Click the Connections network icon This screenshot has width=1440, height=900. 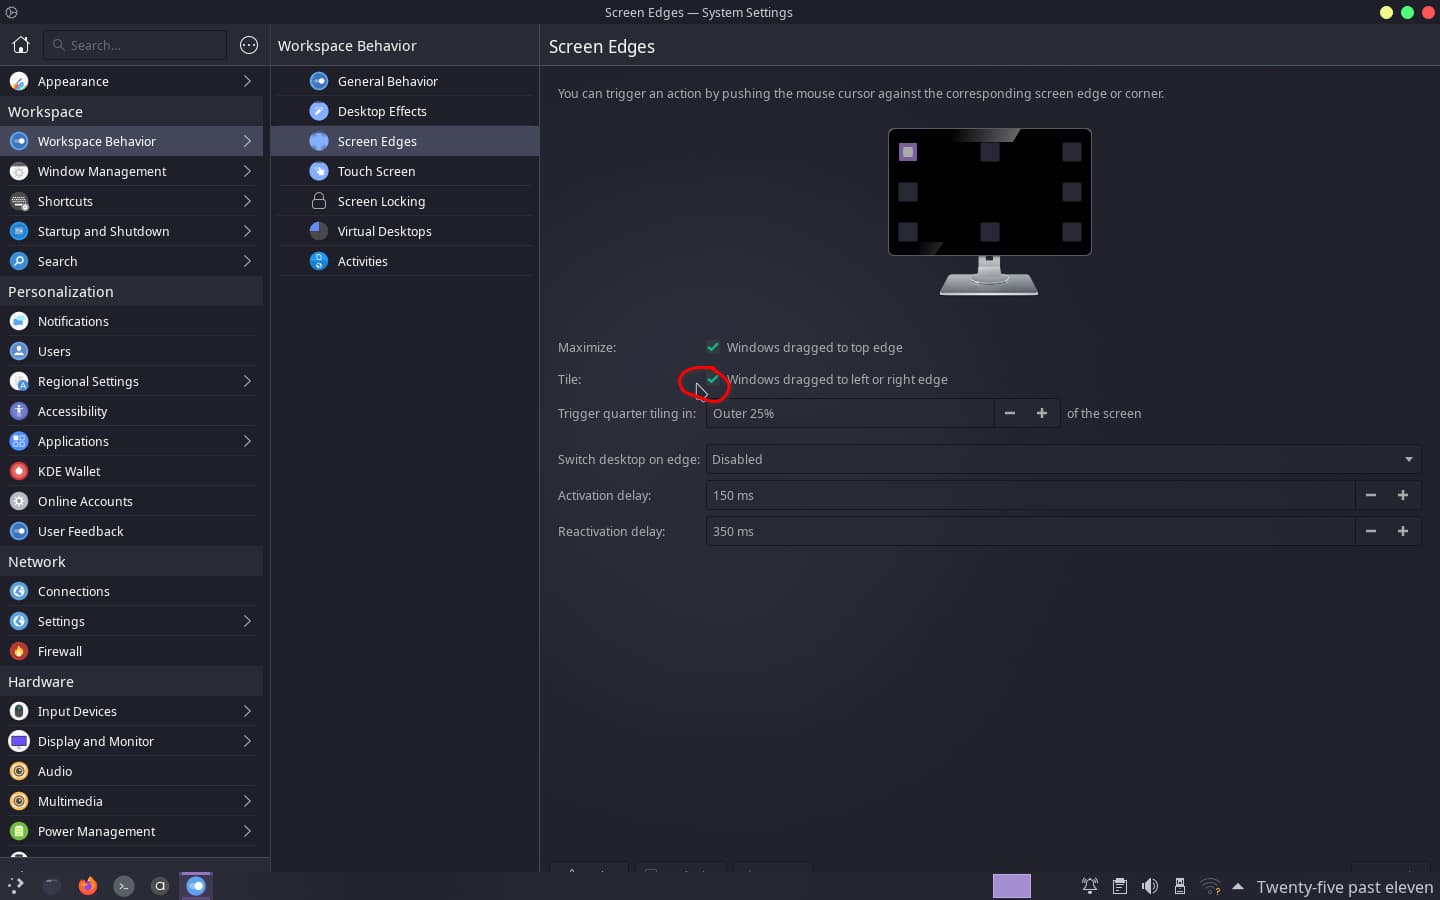[19, 591]
